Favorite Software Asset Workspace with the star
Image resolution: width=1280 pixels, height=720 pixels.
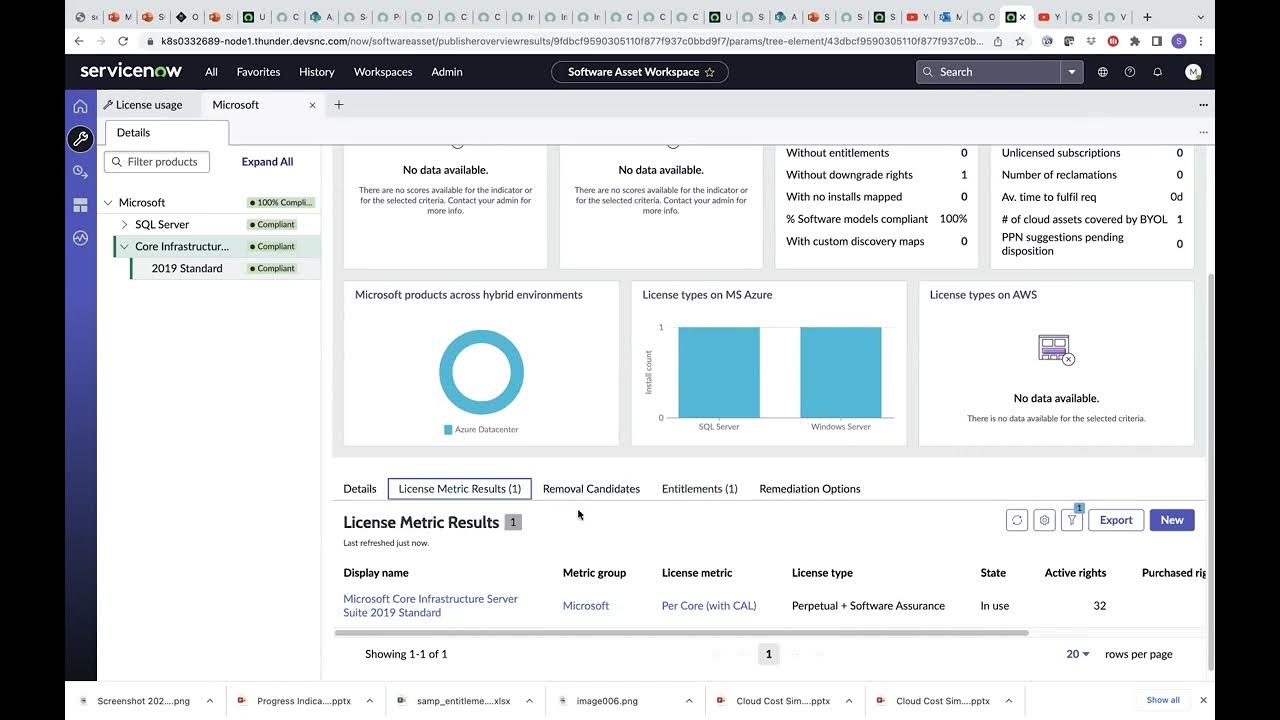click(710, 72)
